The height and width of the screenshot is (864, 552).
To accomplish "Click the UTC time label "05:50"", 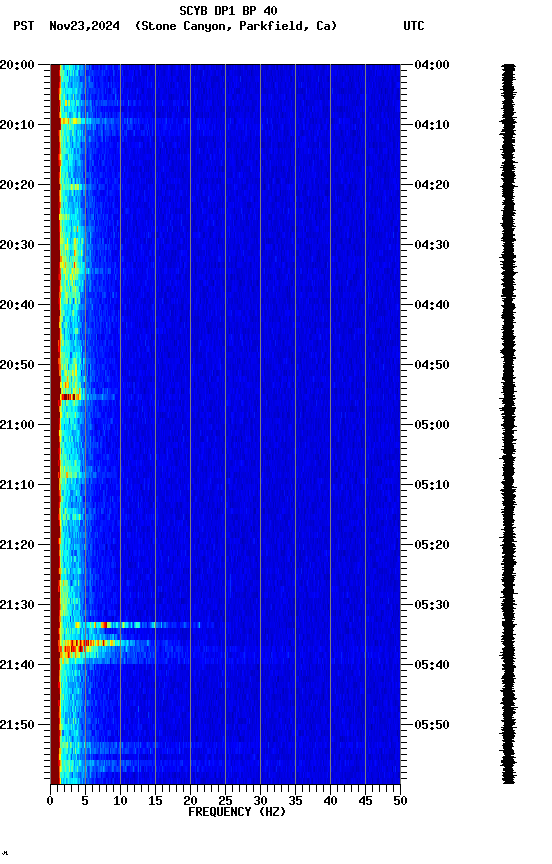I will point(432,726).
